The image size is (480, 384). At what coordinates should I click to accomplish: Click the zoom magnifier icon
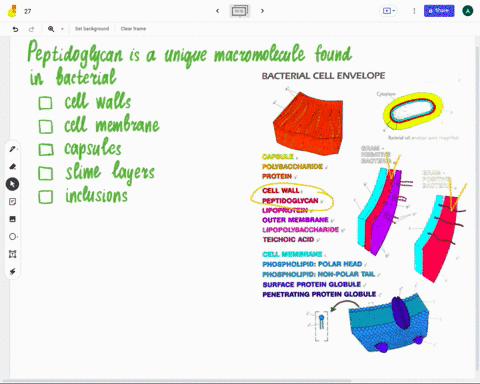click(51, 29)
